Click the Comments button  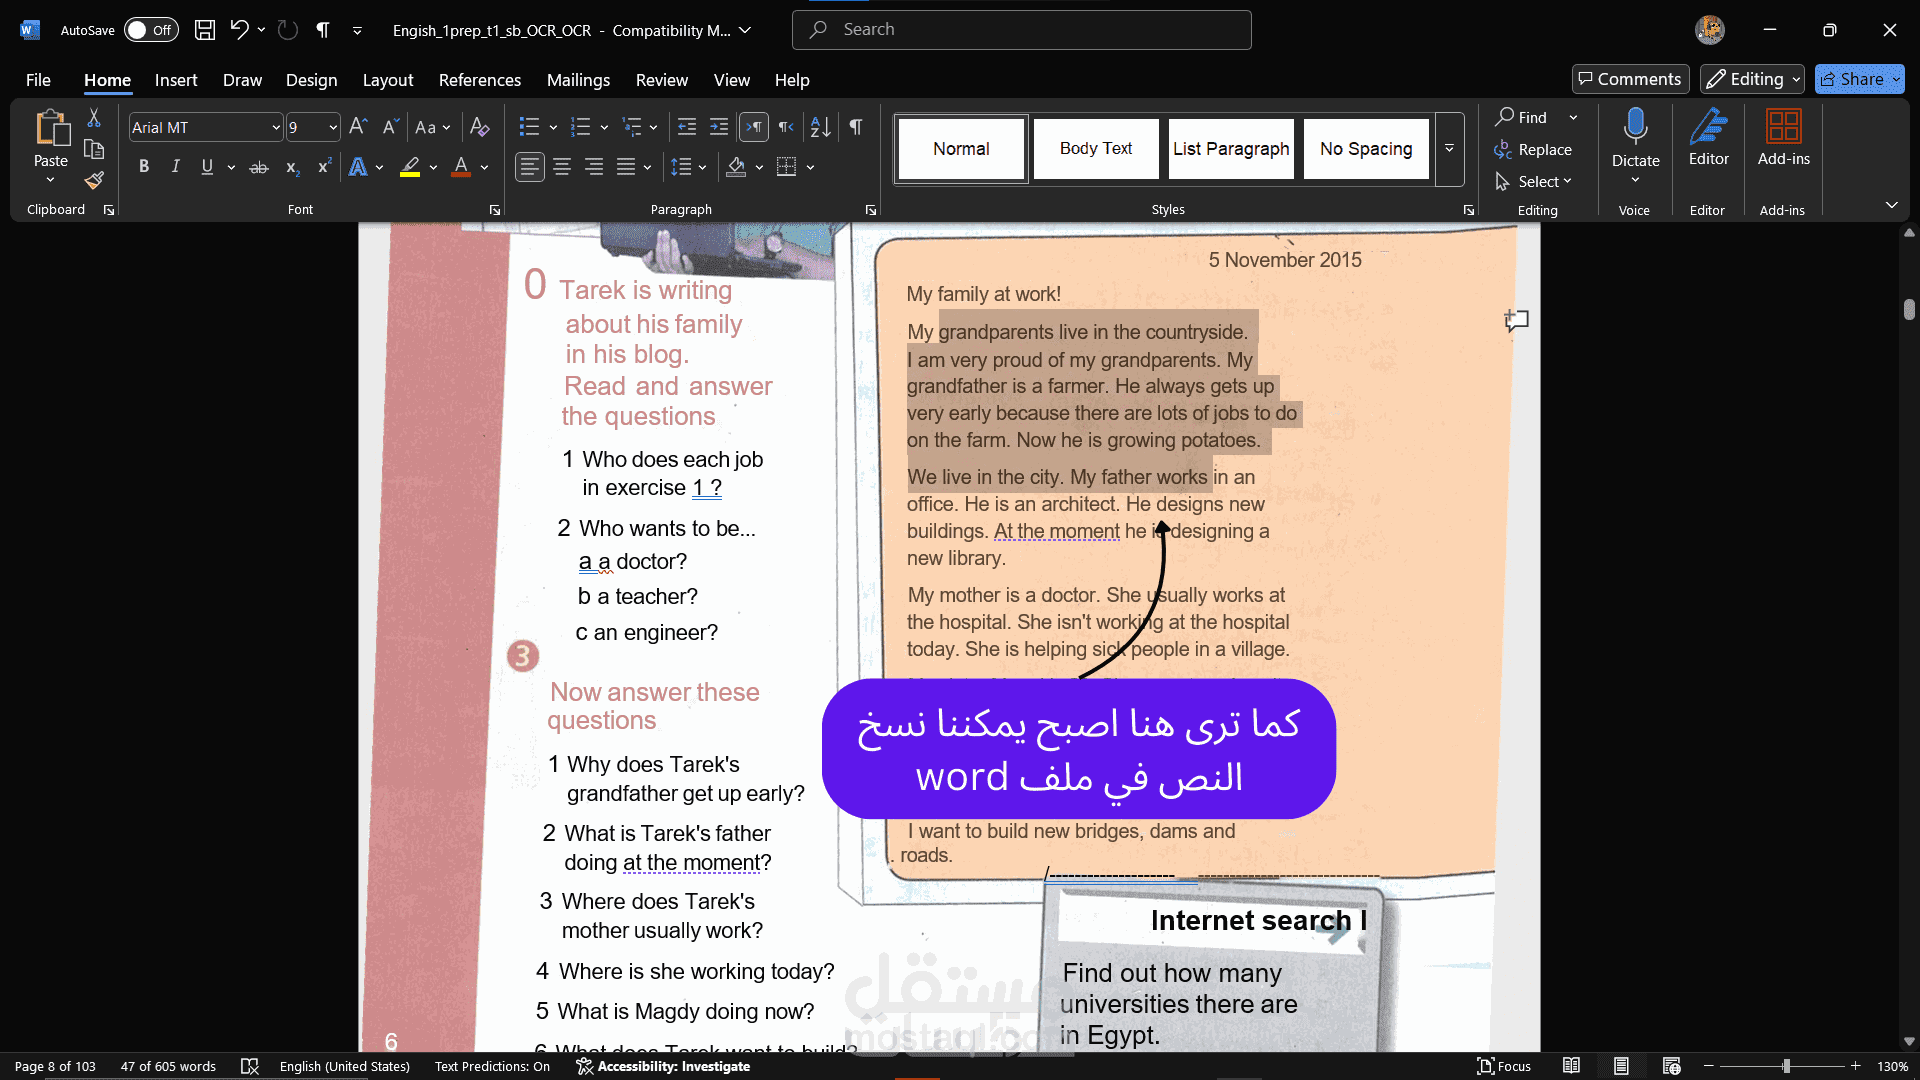pyautogui.click(x=1629, y=79)
